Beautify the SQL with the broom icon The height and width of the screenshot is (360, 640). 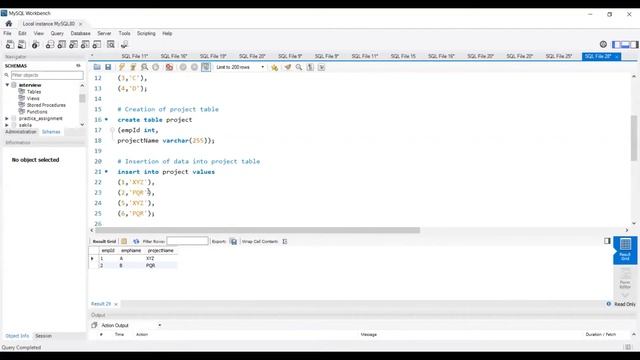(x=288, y=67)
